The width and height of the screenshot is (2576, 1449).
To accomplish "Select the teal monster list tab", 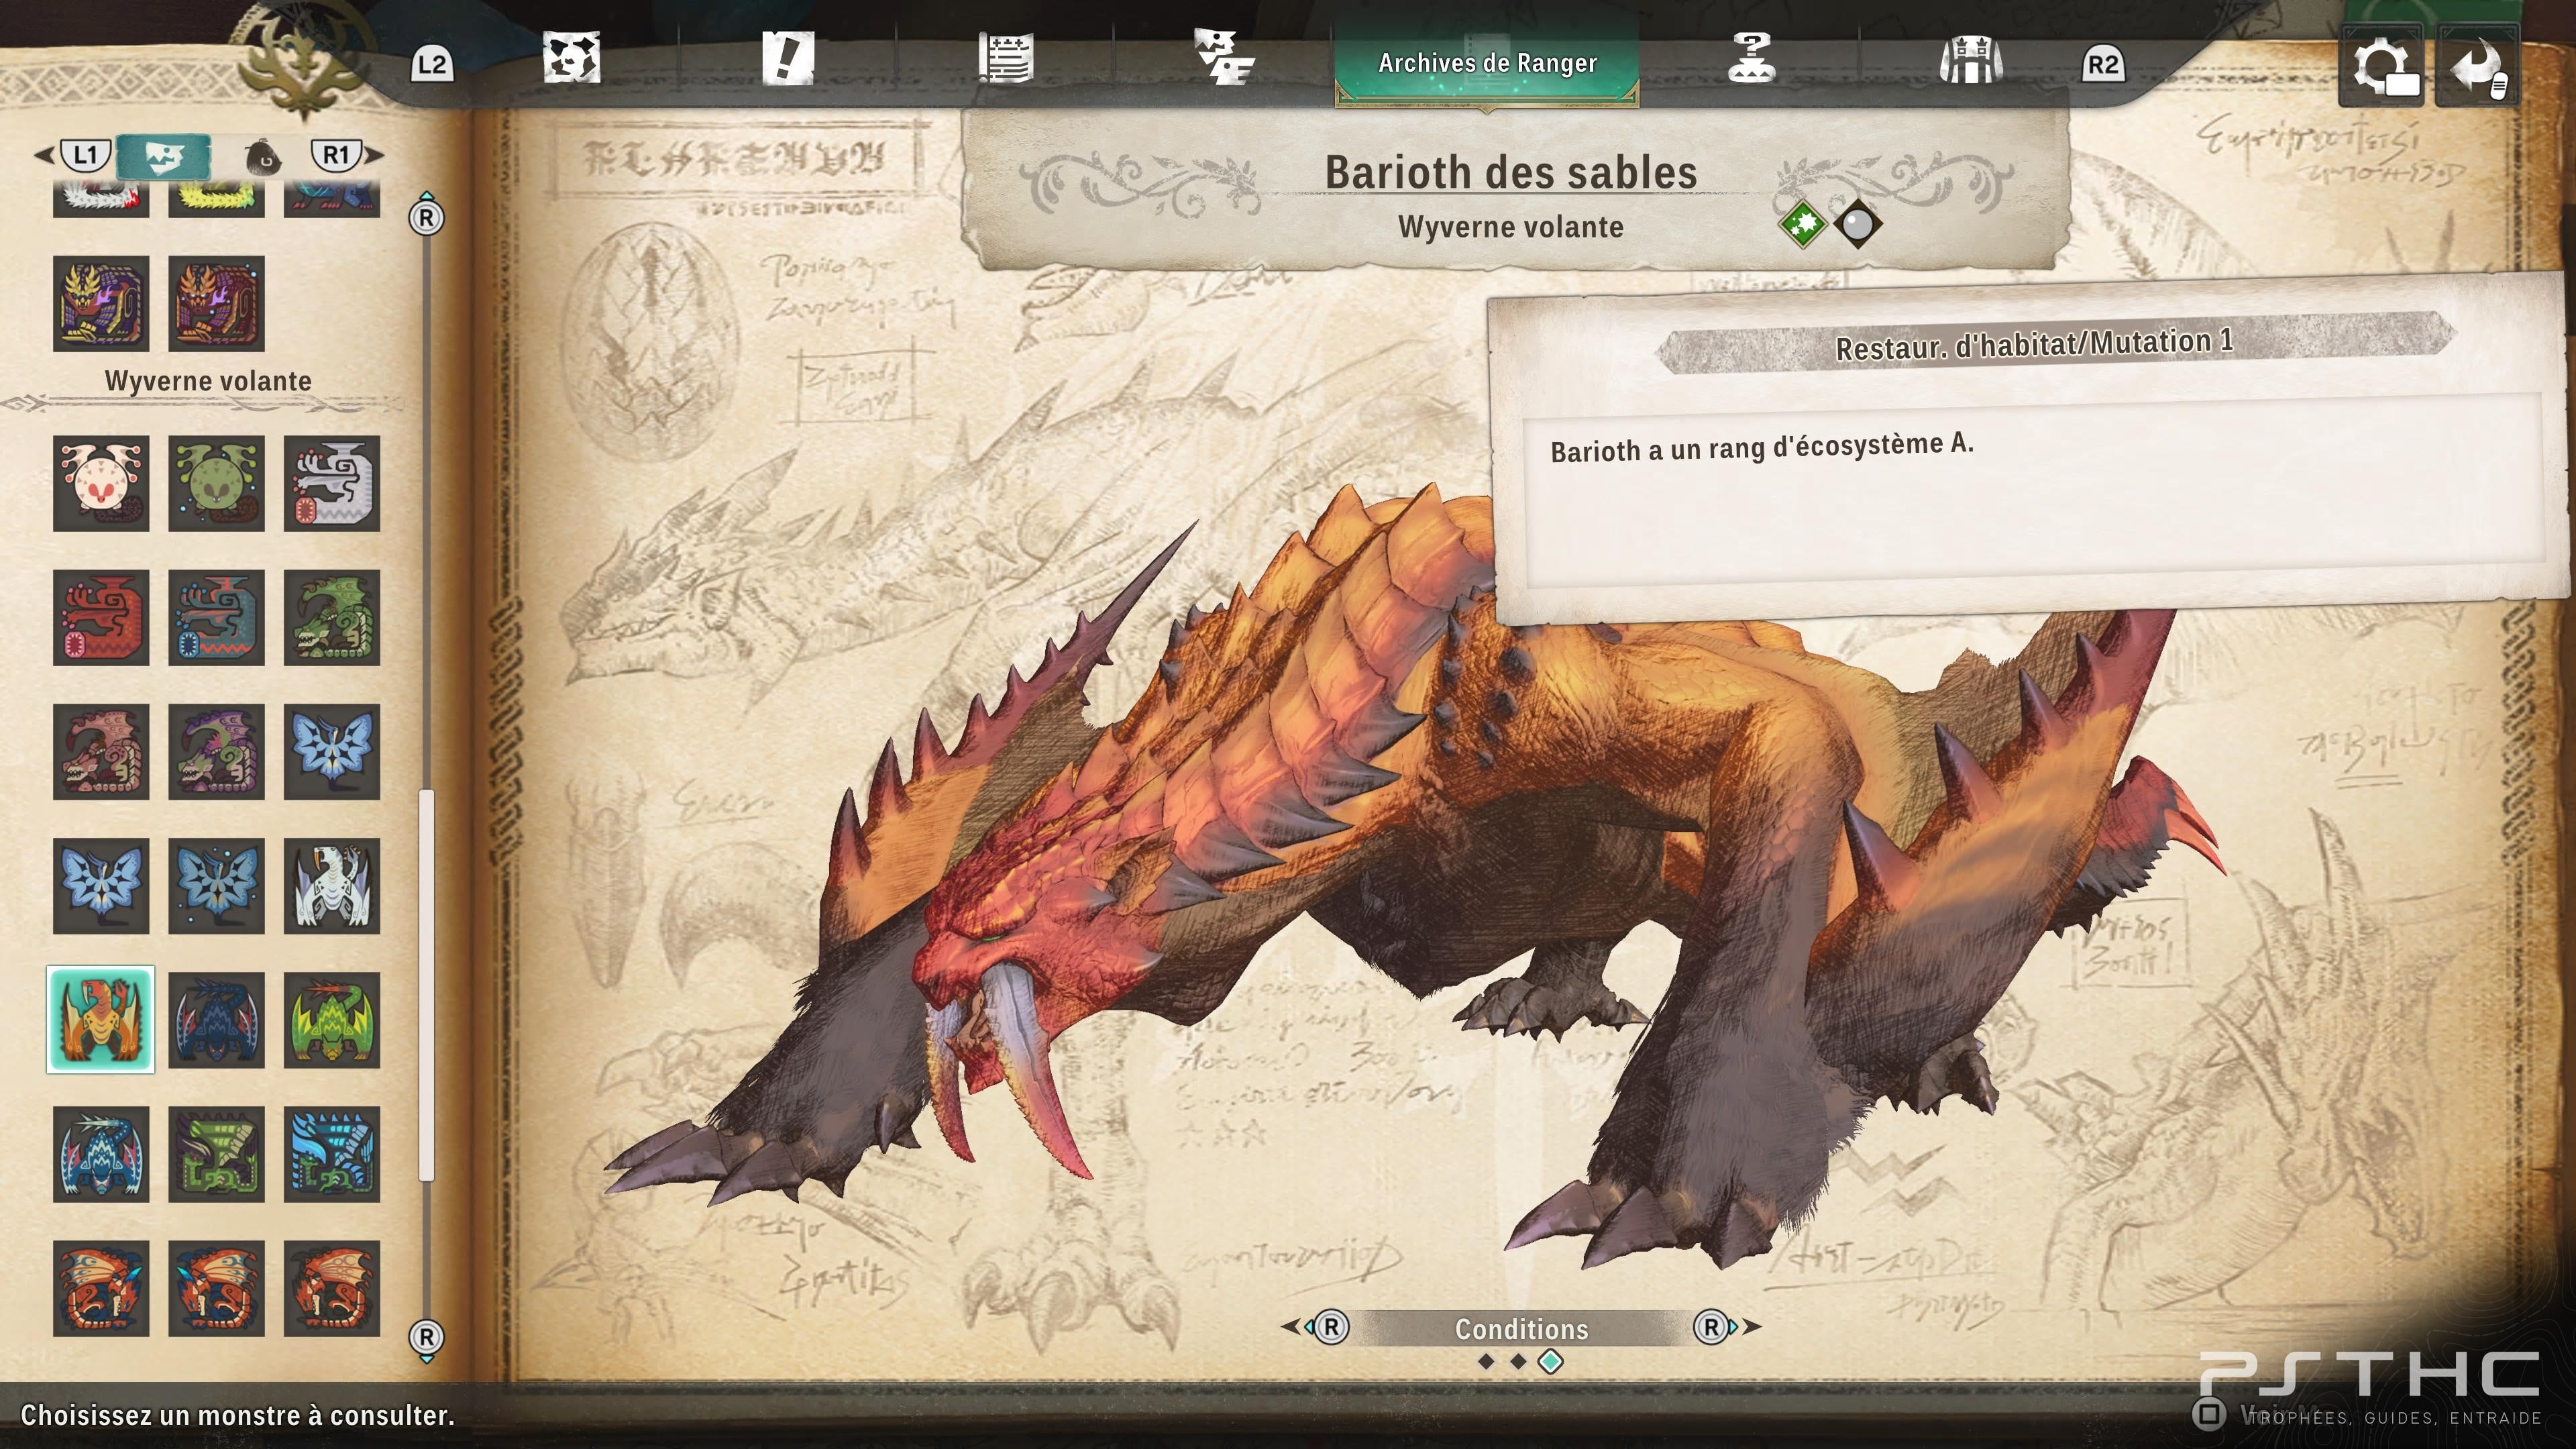I will (x=163, y=156).
